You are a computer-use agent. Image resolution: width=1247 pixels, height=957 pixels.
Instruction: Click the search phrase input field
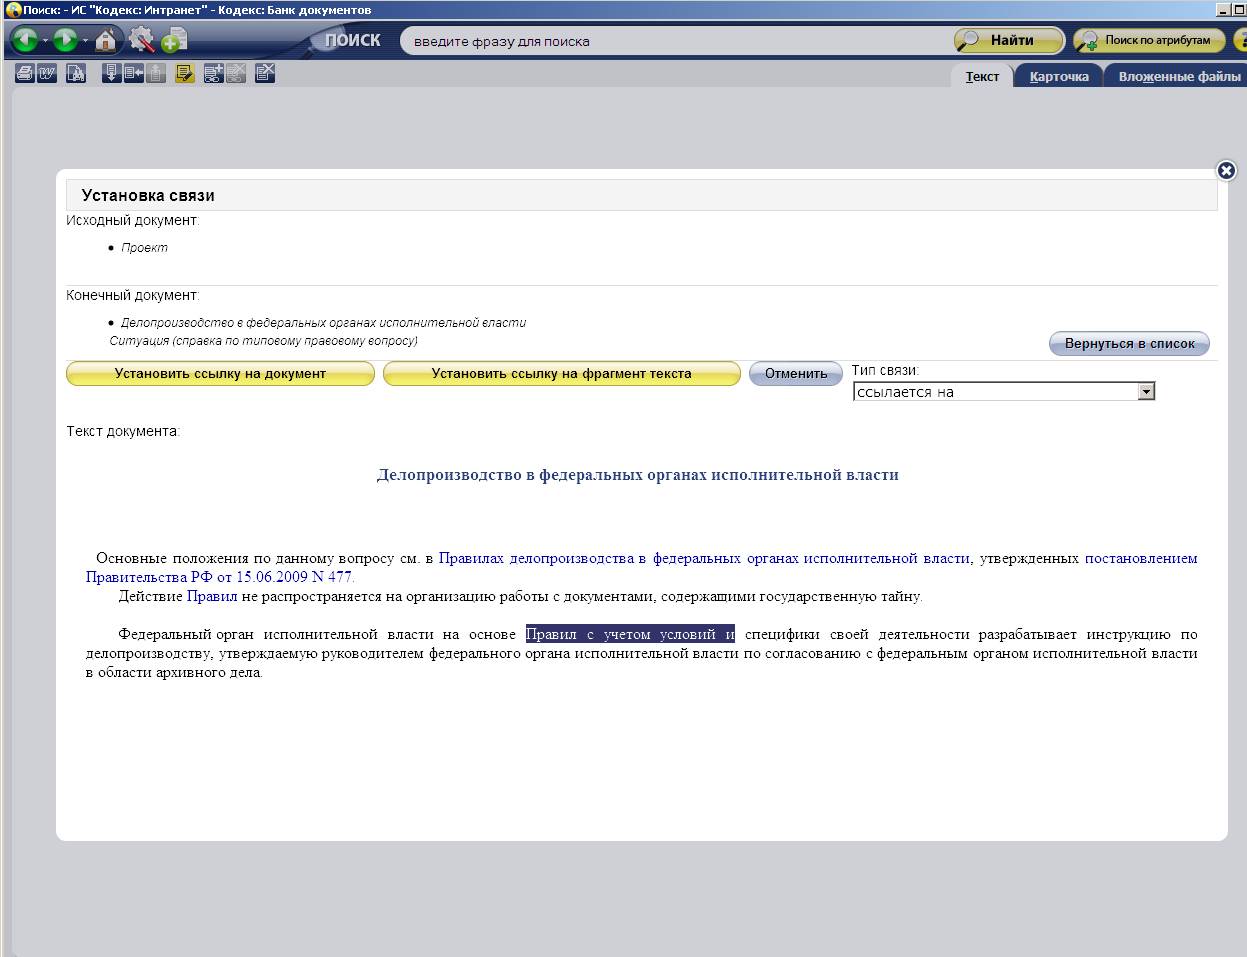pyautogui.click(x=670, y=41)
